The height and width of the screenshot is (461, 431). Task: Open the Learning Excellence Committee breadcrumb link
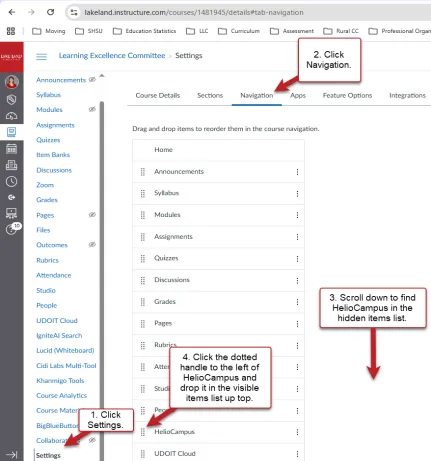[112, 56]
